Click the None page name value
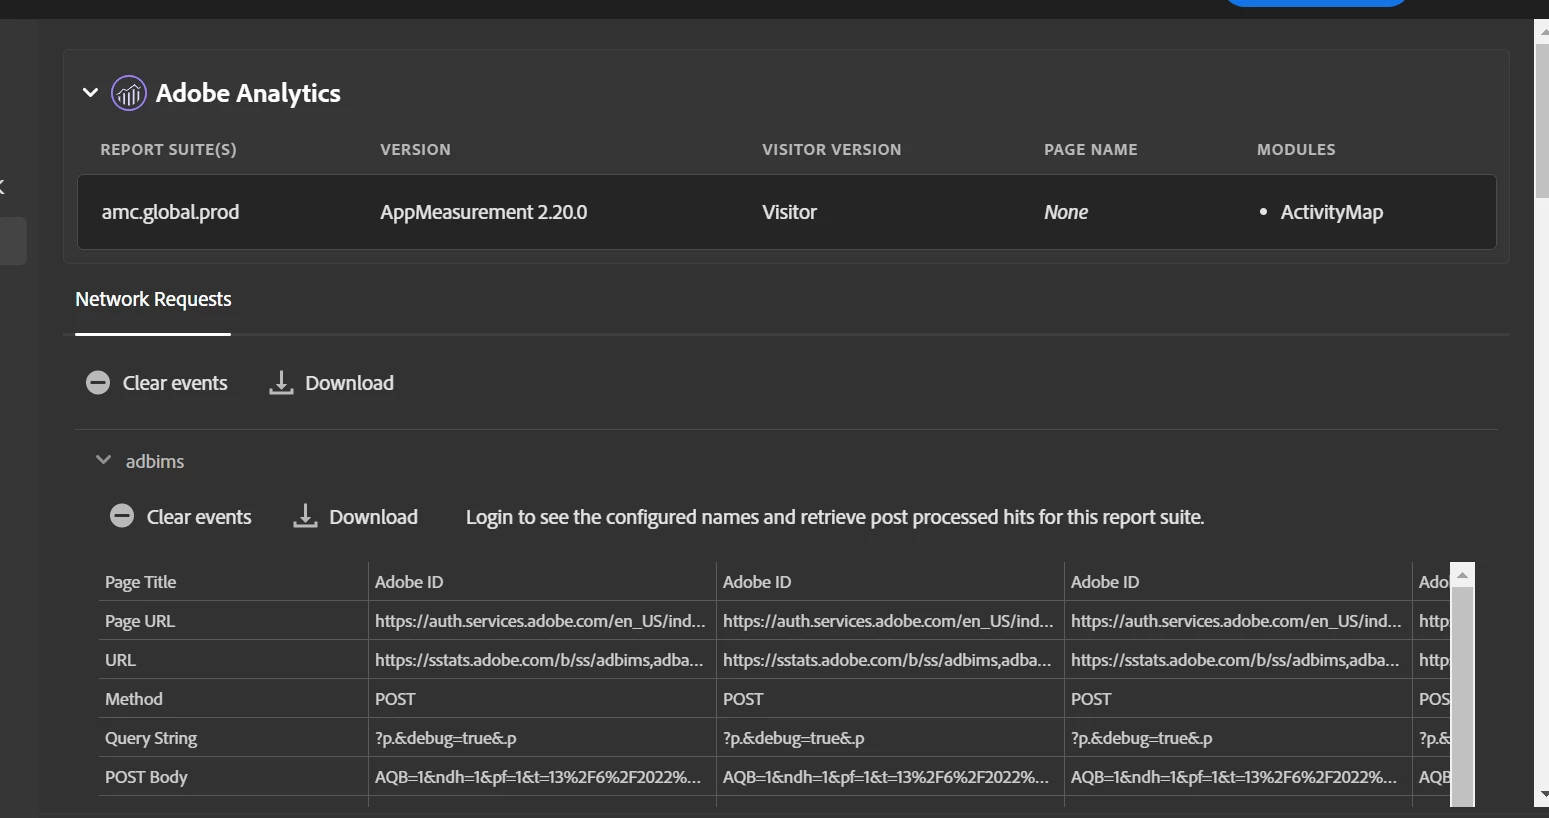The image size is (1549, 818). click(x=1066, y=212)
